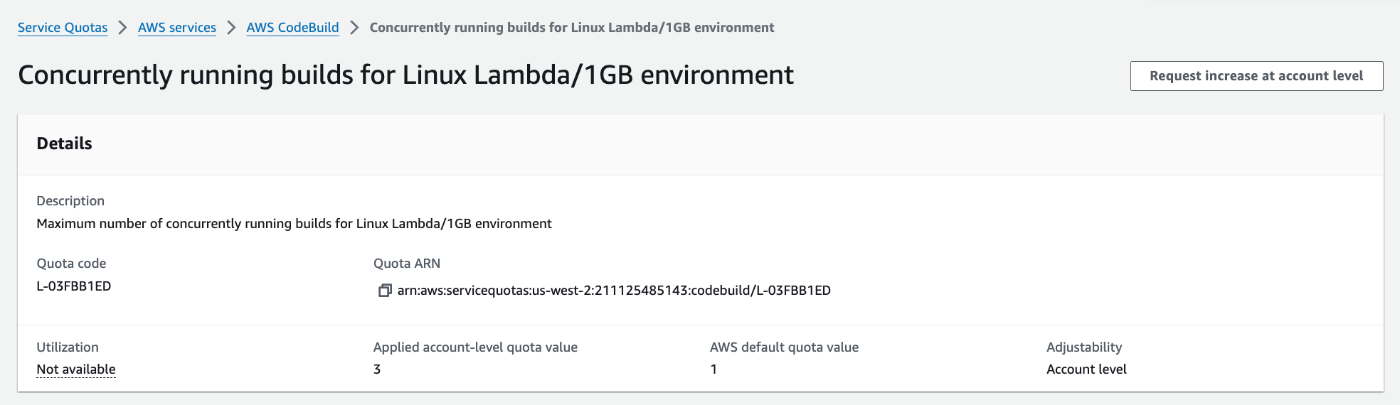Navigate to AWS CodeBuild breadcrumb

[293, 28]
